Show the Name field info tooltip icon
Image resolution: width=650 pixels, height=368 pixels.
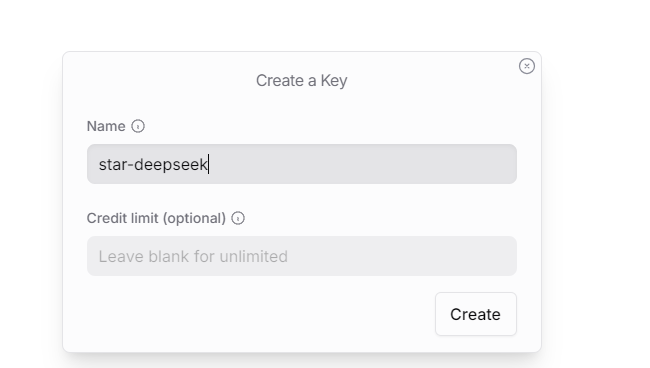[138, 126]
